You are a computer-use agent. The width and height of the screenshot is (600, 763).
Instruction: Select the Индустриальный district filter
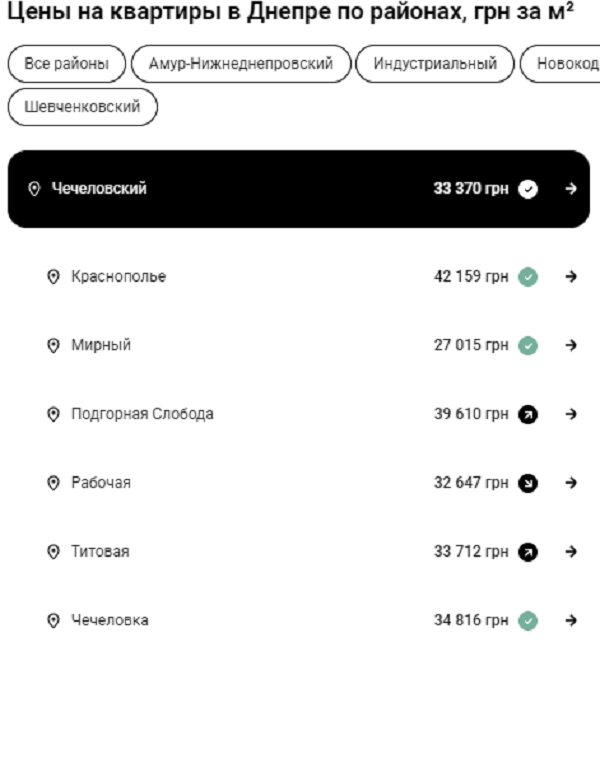[435, 64]
